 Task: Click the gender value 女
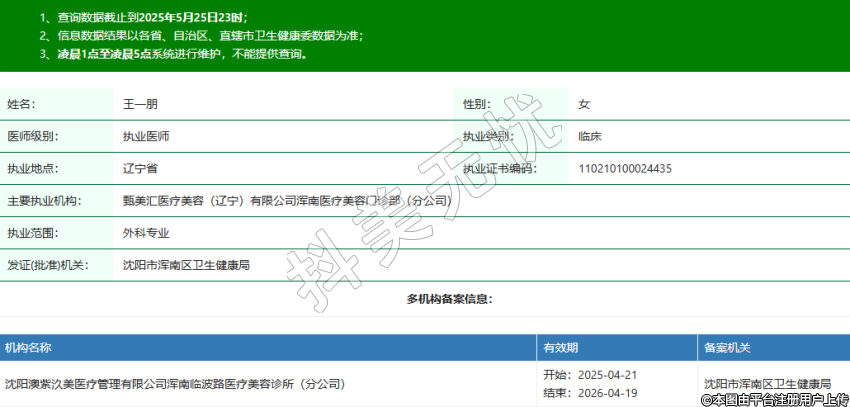tap(584, 104)
